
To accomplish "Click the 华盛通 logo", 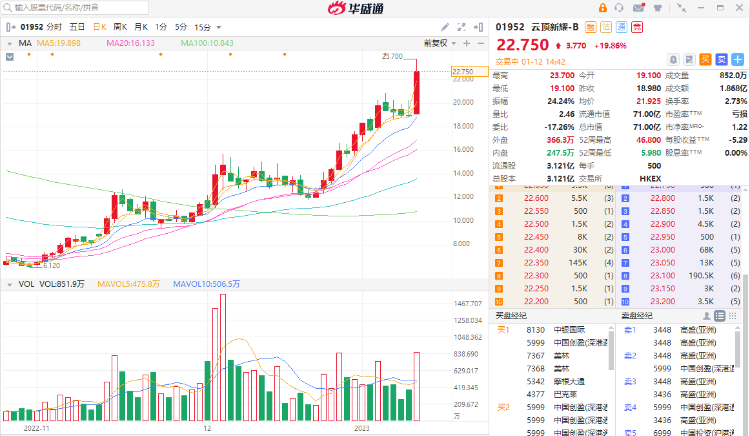I will (x=355, y=8).
